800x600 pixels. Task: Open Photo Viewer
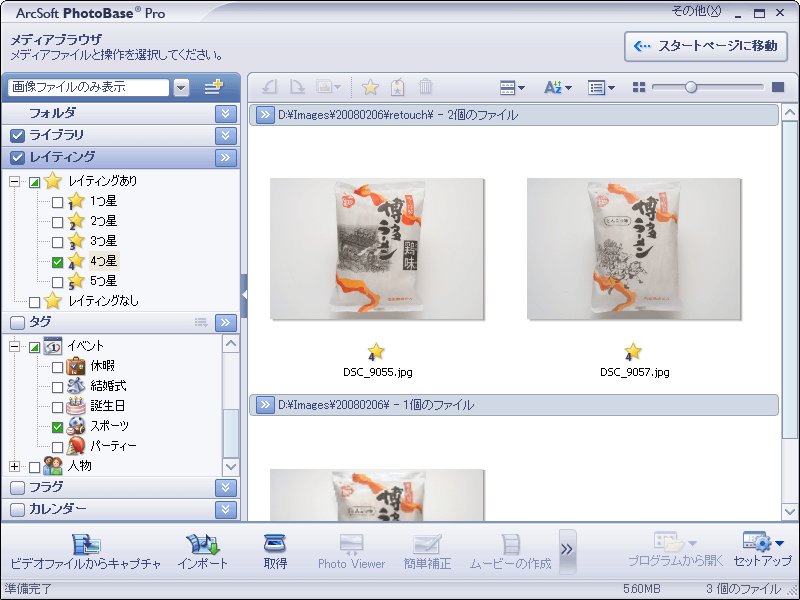tap(351, 551)
